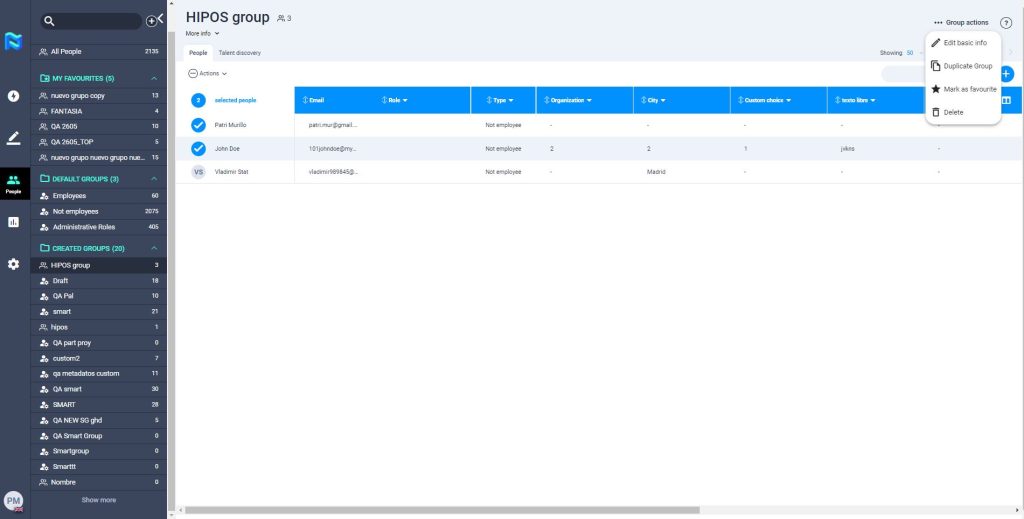Click the help question mark icon

click(x=1006, y=23)
